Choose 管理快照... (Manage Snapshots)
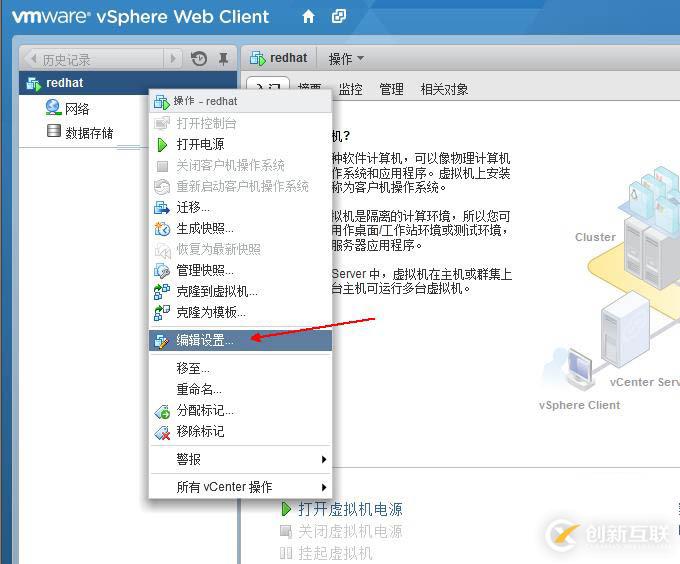This screenshot has width=680, height=564. (241, 271)
